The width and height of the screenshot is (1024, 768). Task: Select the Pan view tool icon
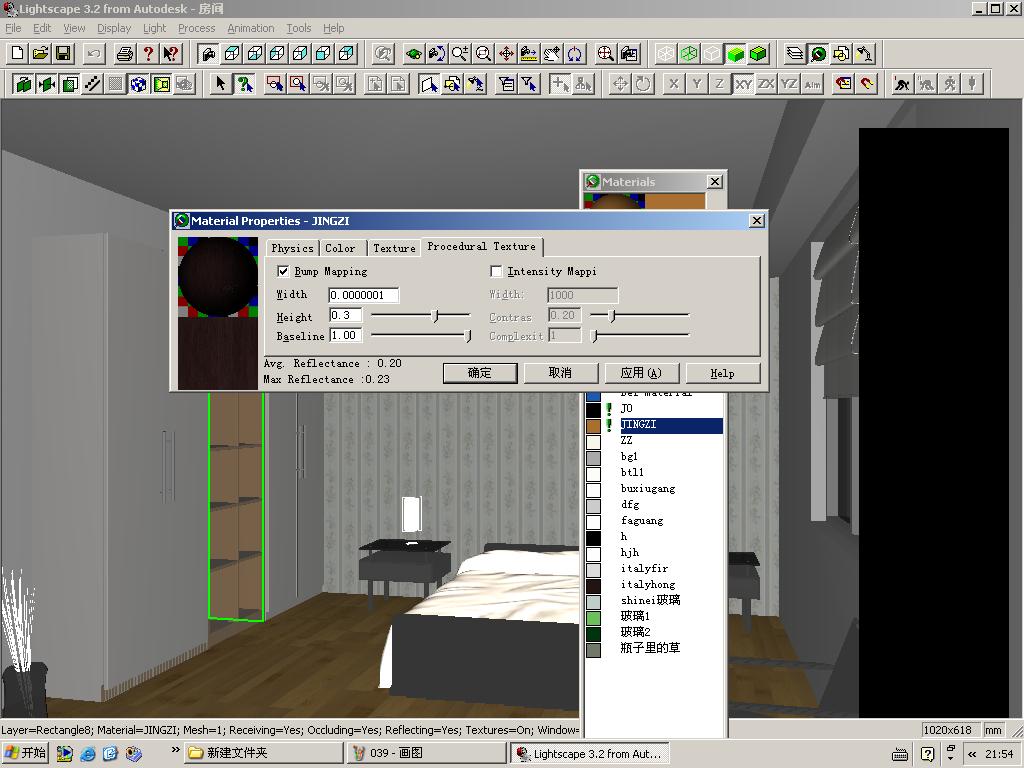coord(506,54)
